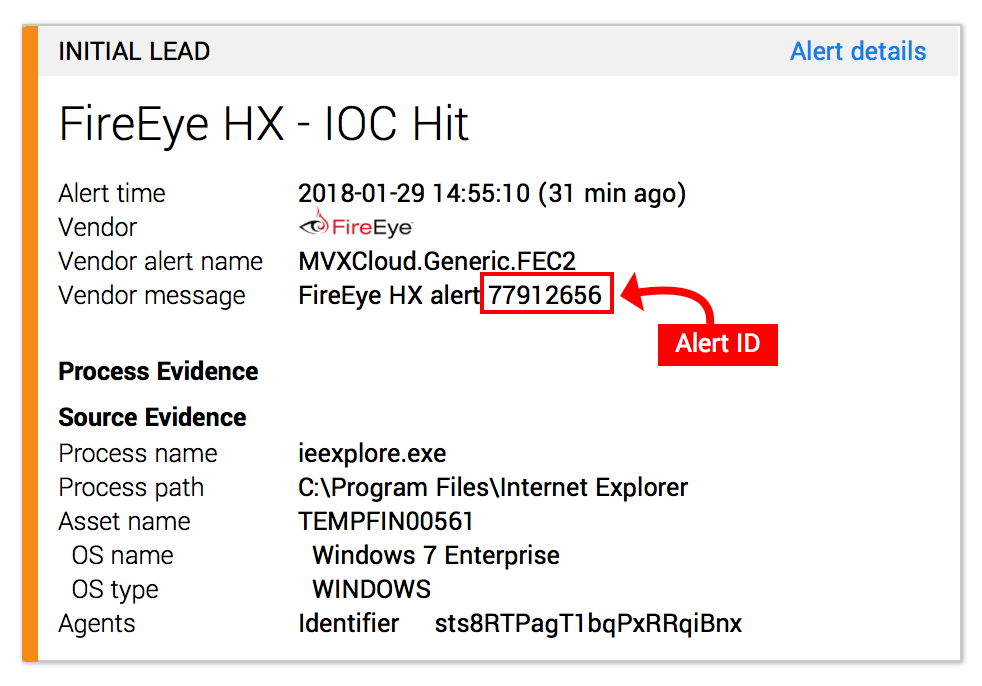Click the Process path label
Screen dimensions: 982x686
132,488
